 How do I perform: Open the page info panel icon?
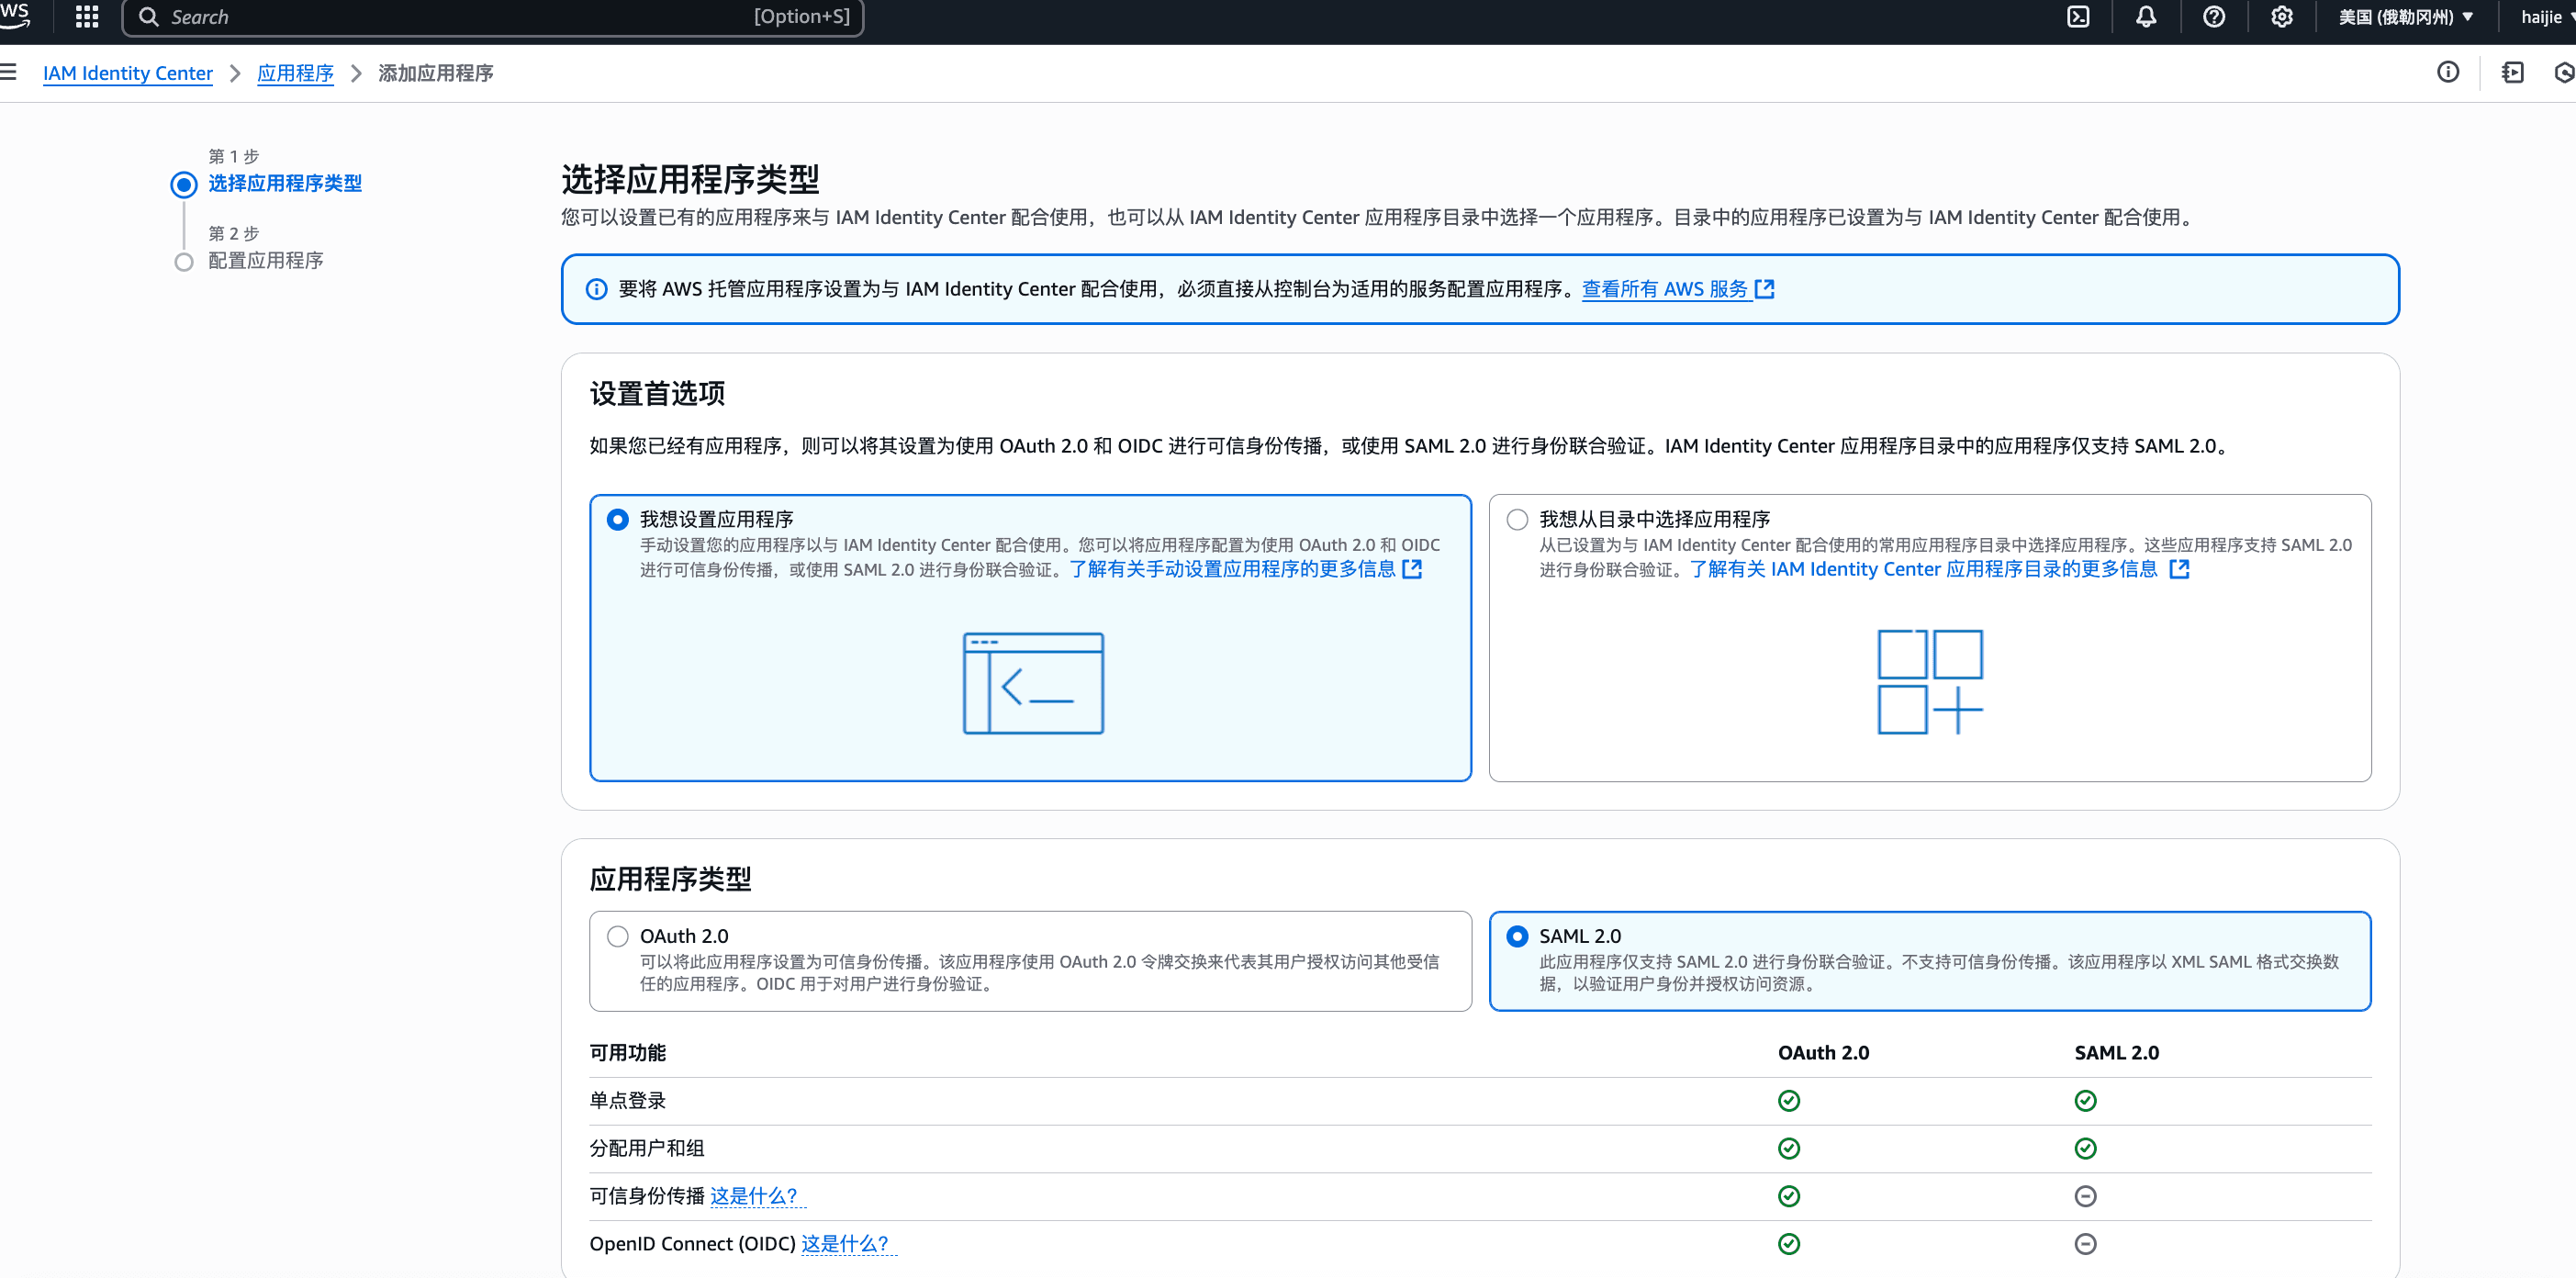[2448, 72]
